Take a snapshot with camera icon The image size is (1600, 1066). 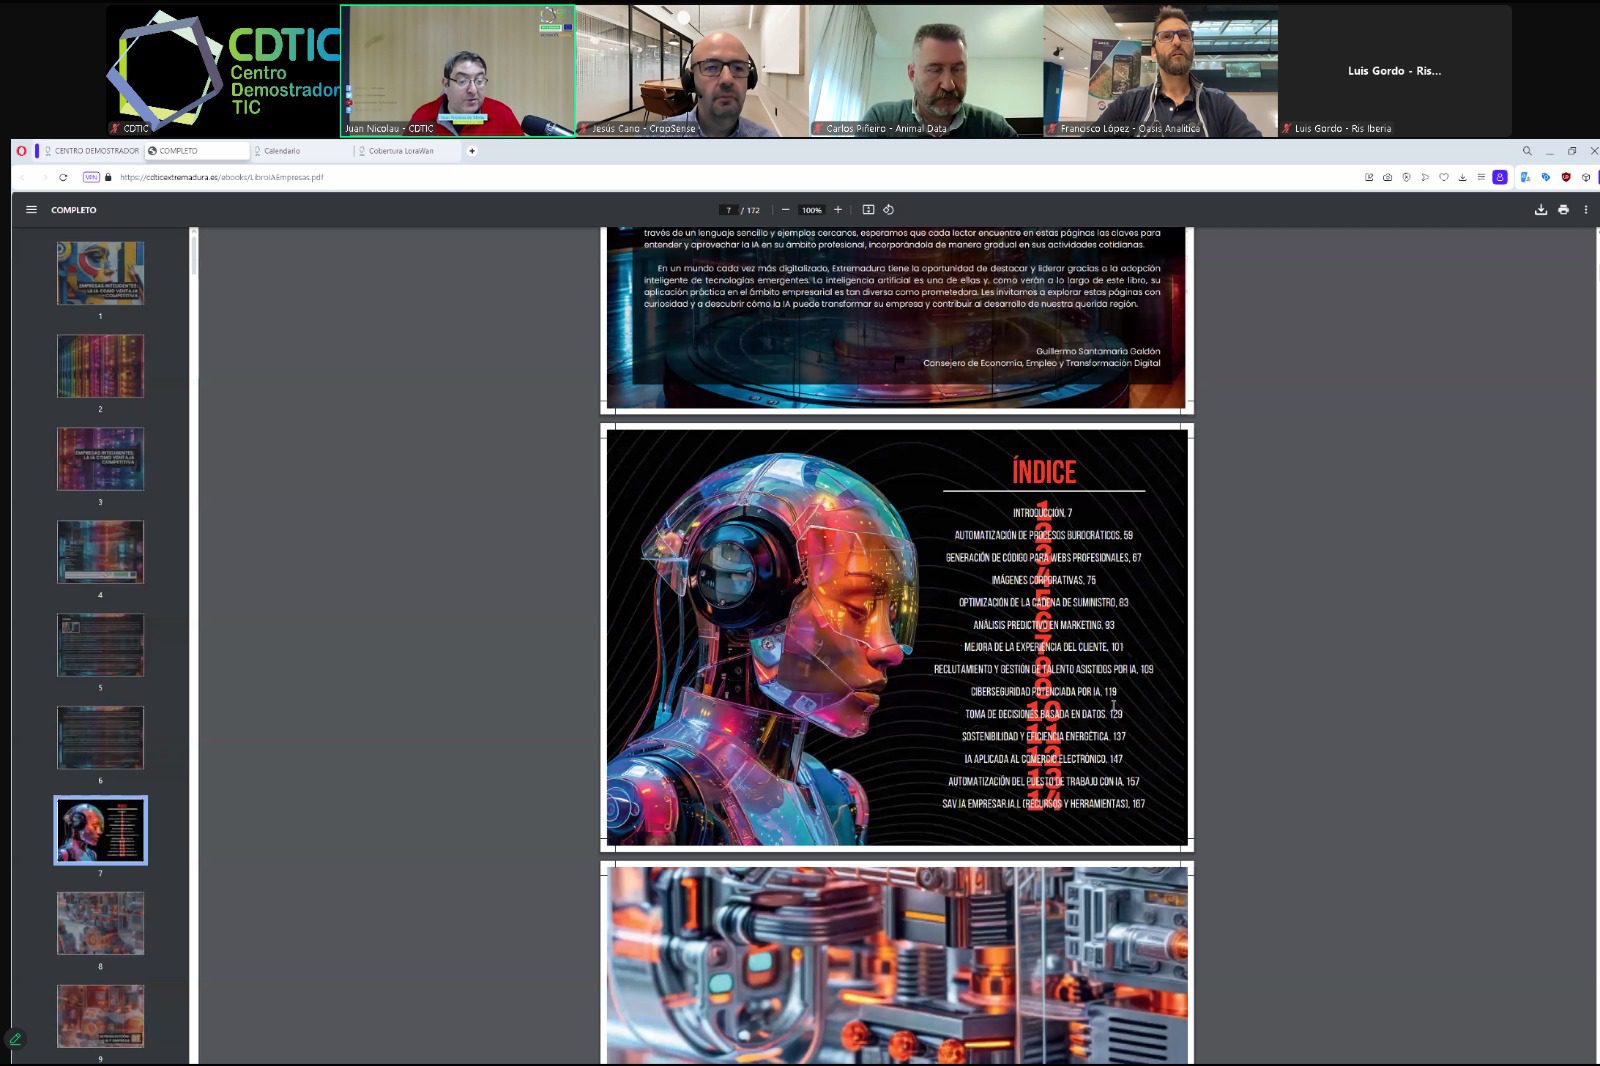[x=1387, y=177]
